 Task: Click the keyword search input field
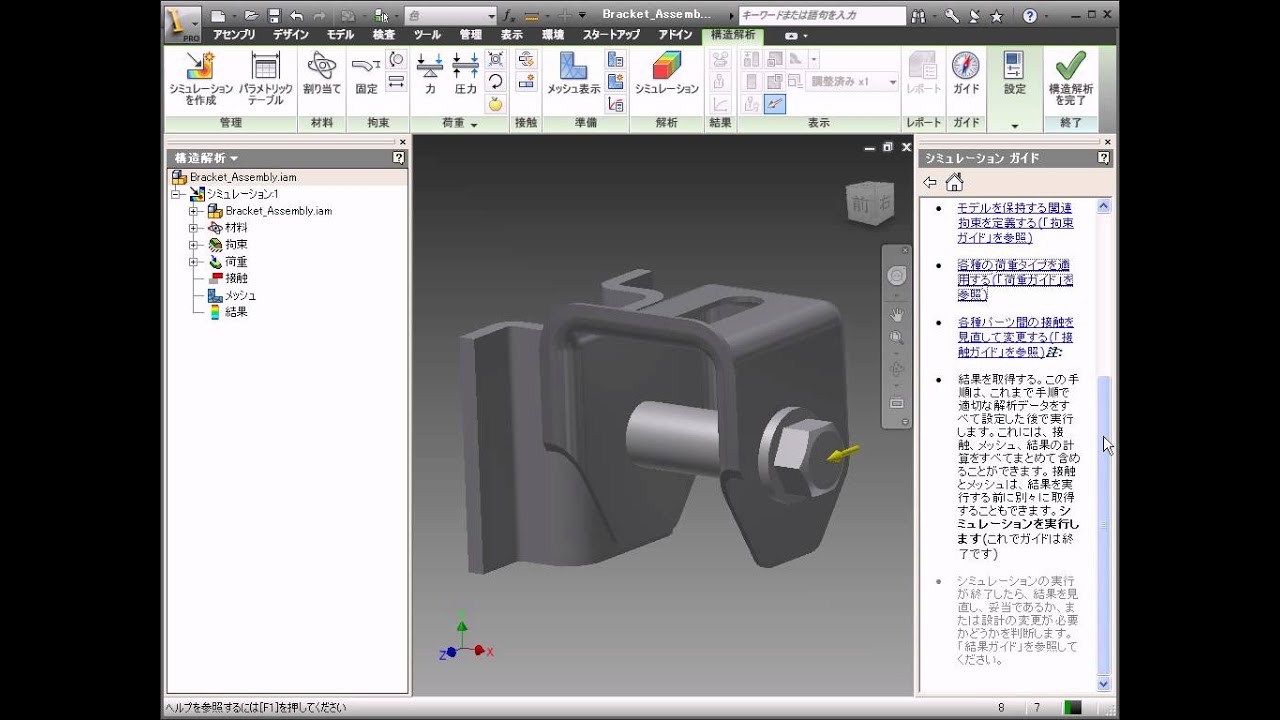pyautogui.click(x=822, y=16)
